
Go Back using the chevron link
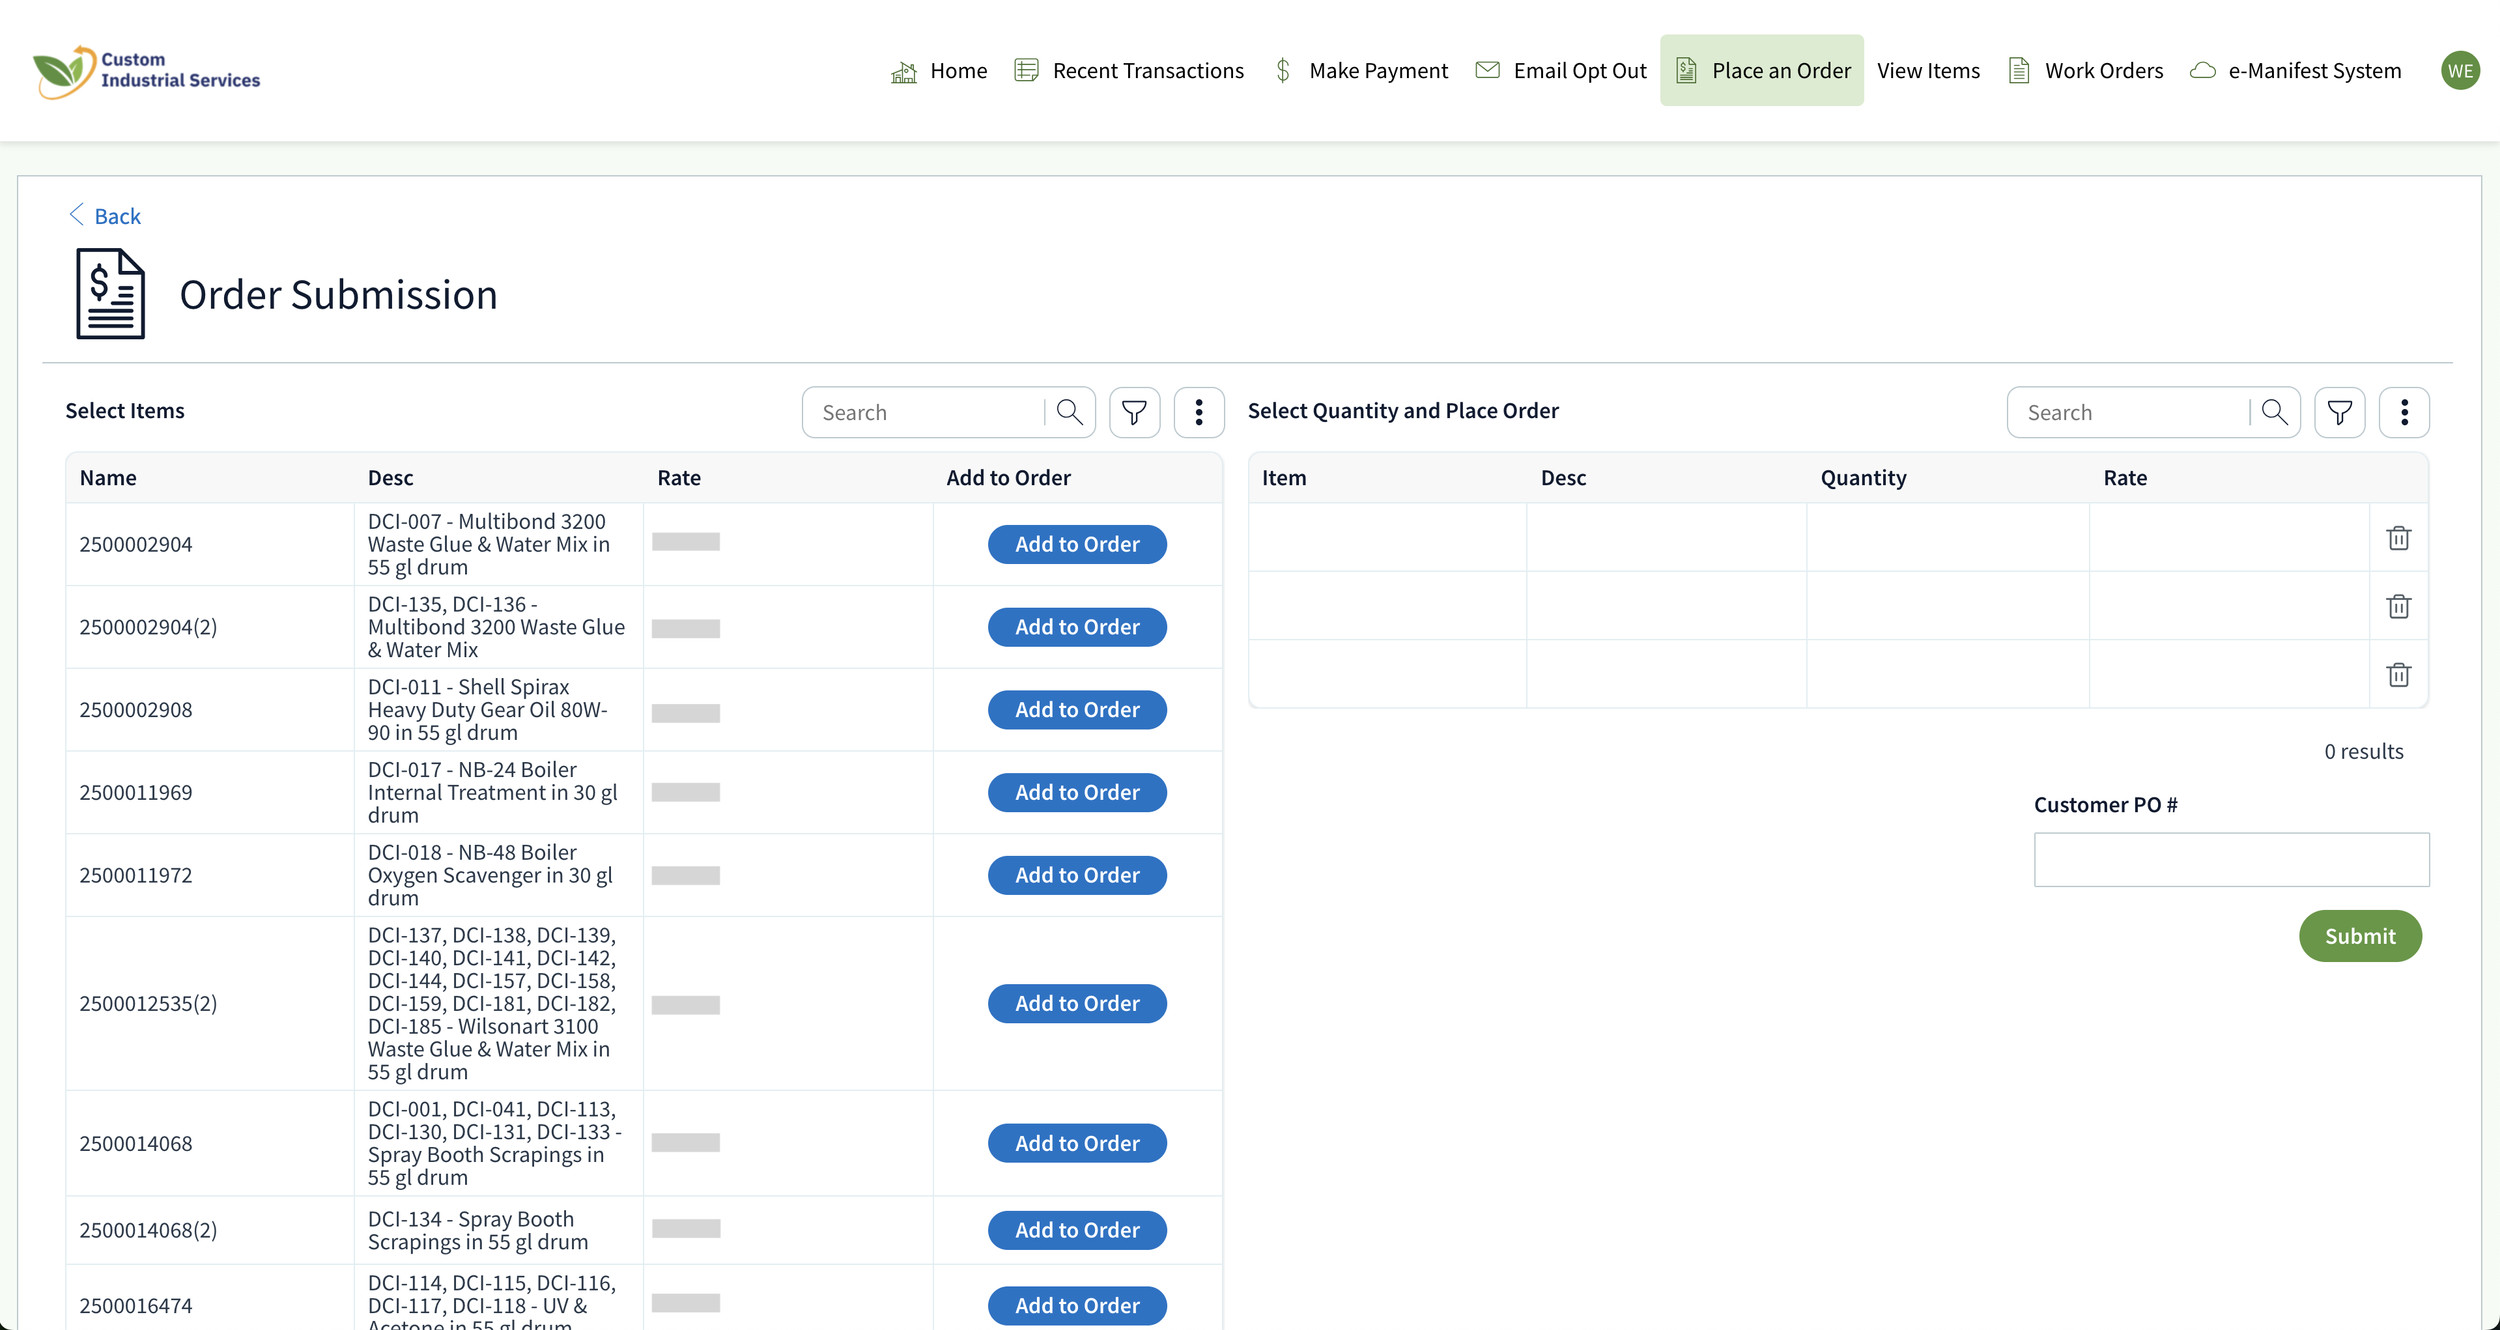[x=105, y=216]
